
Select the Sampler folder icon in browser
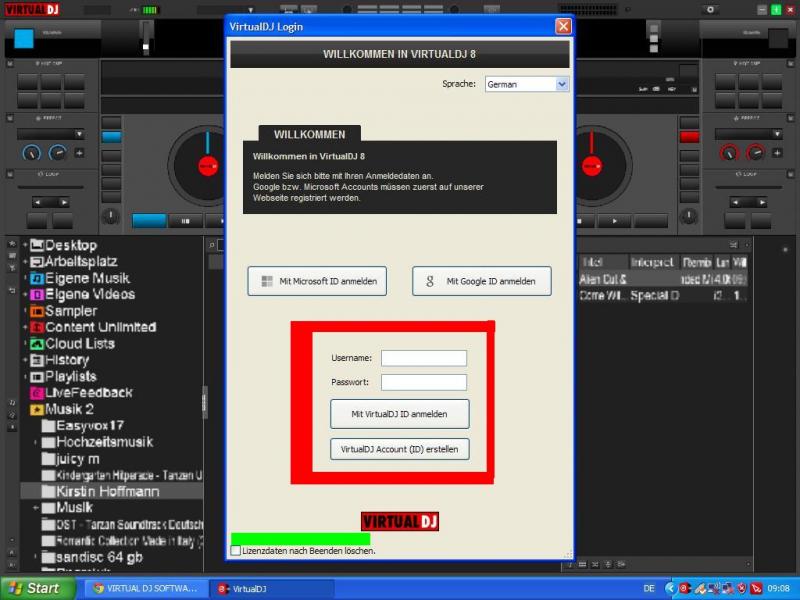(x=37, y=311)
